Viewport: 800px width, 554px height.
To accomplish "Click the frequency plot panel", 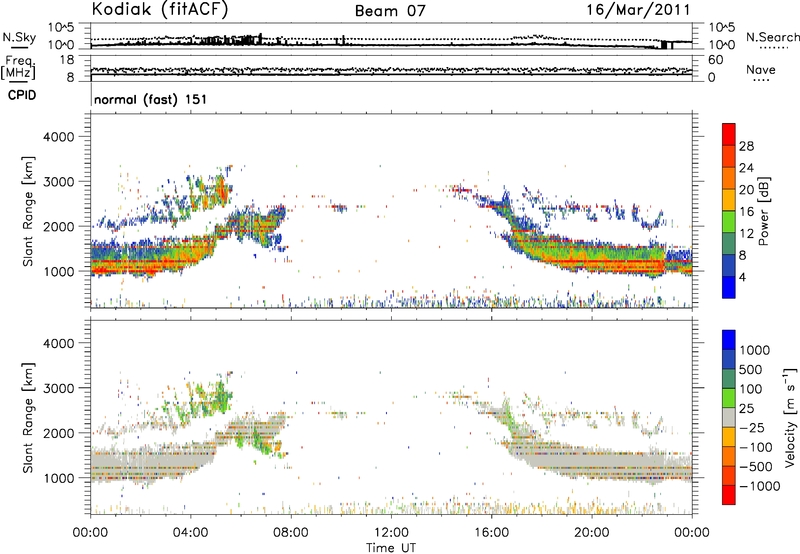I will tap(391, 68).
